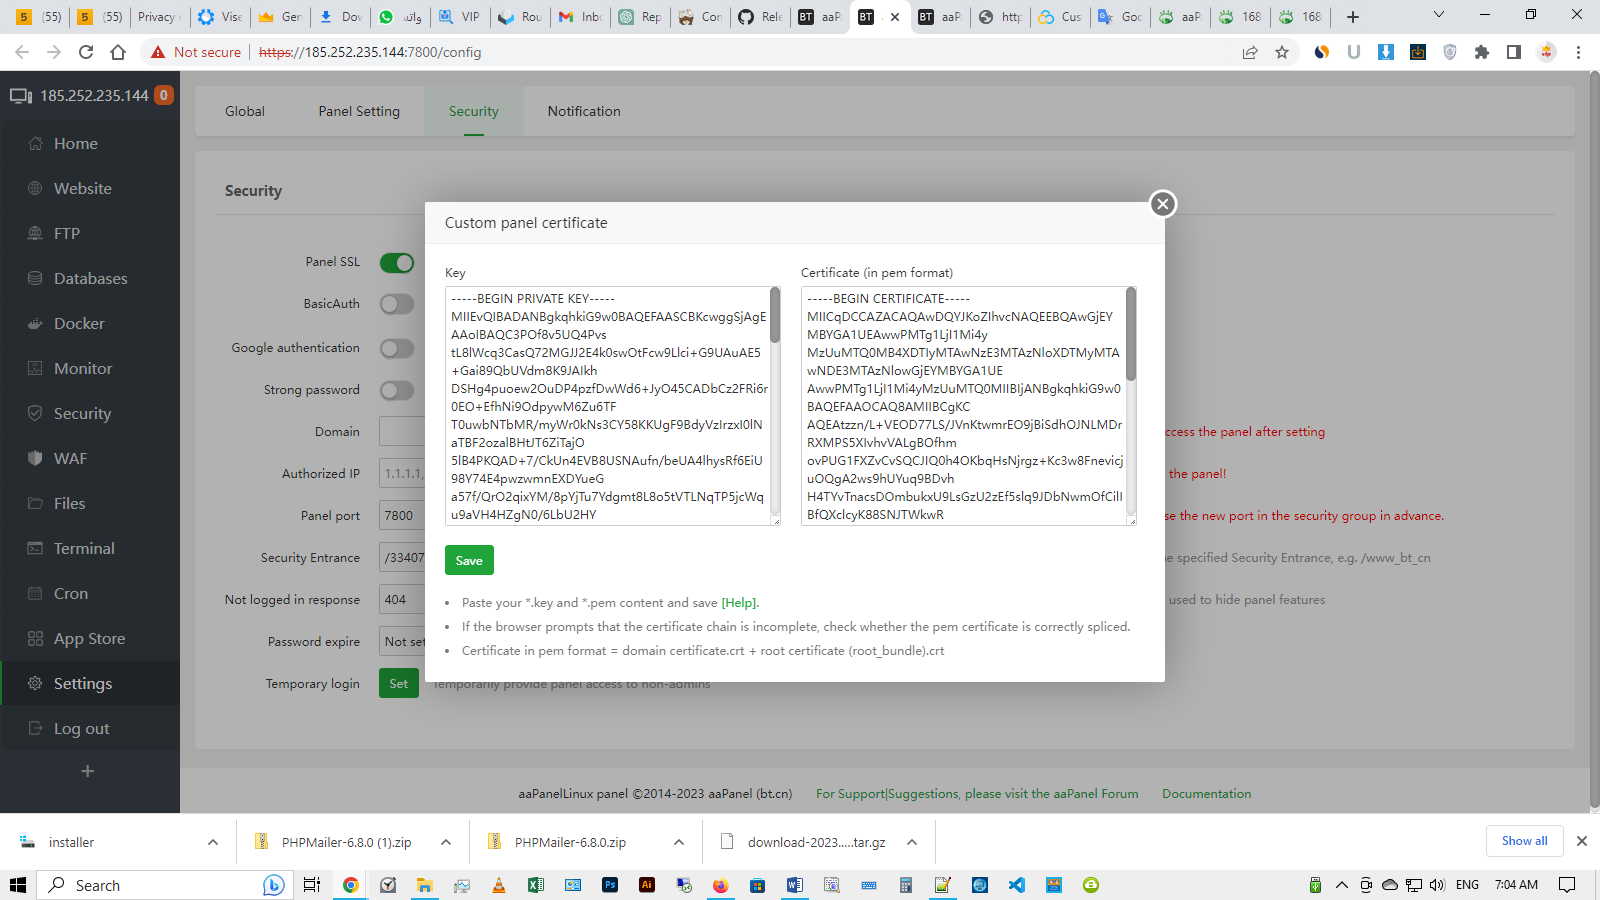Click the plus icon below Log out
Screen dimensions: 1600x900
[88, 771]
